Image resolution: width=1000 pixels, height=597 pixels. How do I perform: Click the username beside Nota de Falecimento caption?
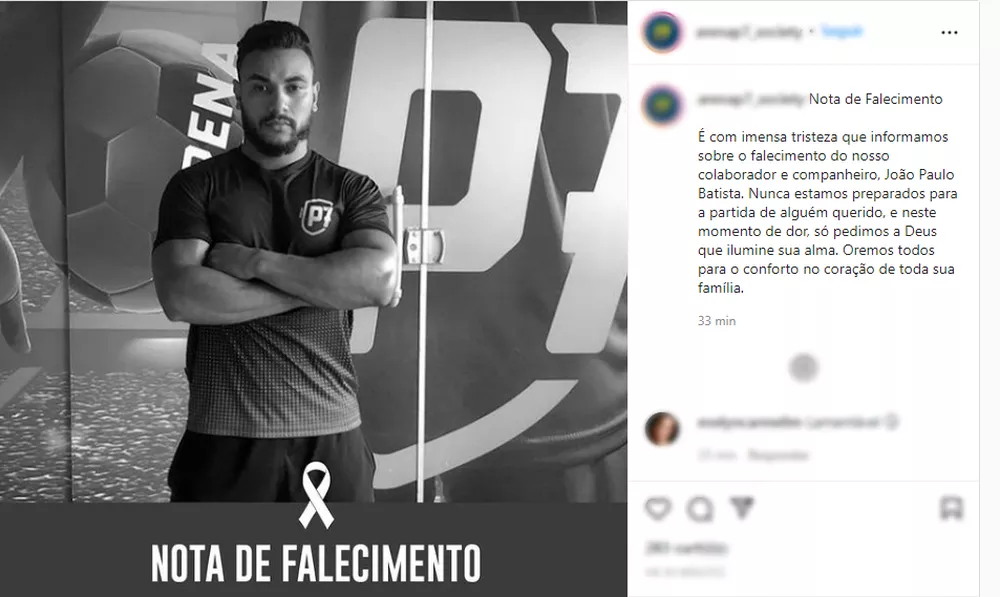click(x=751, y=99)
